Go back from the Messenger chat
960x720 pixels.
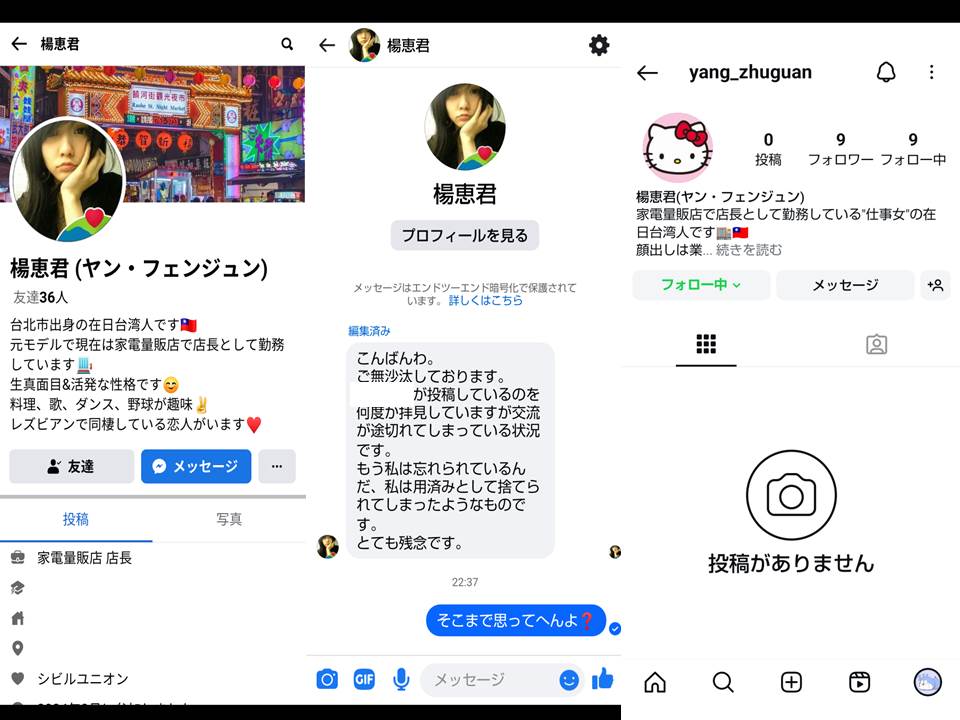coord(327,45)
